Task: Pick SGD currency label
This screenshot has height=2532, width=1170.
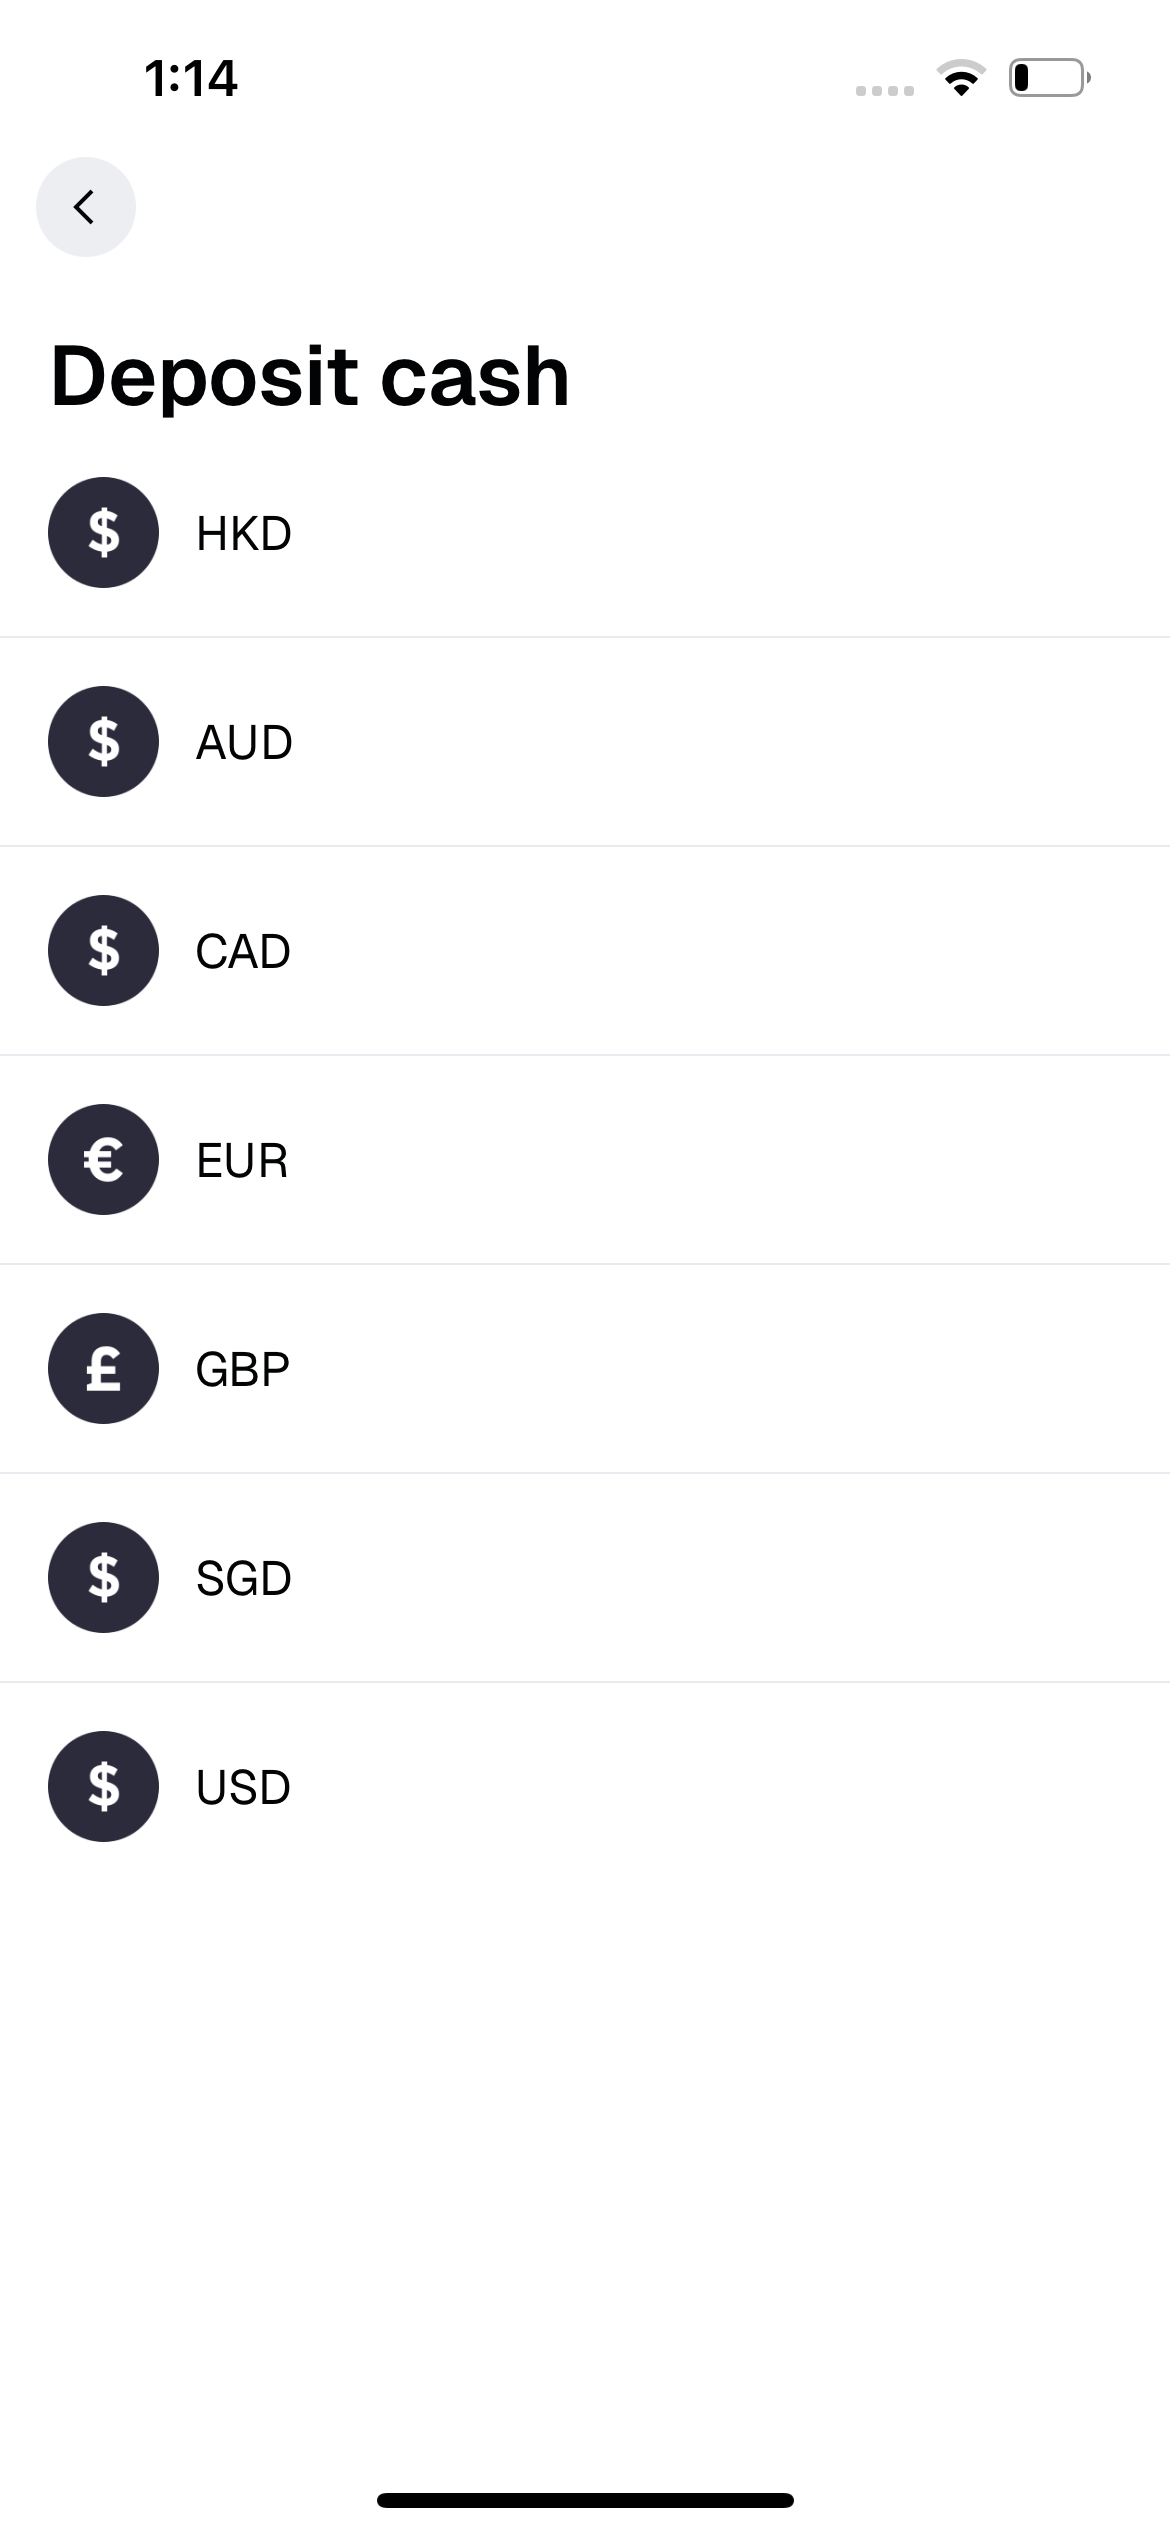Action: point(244,1579)
